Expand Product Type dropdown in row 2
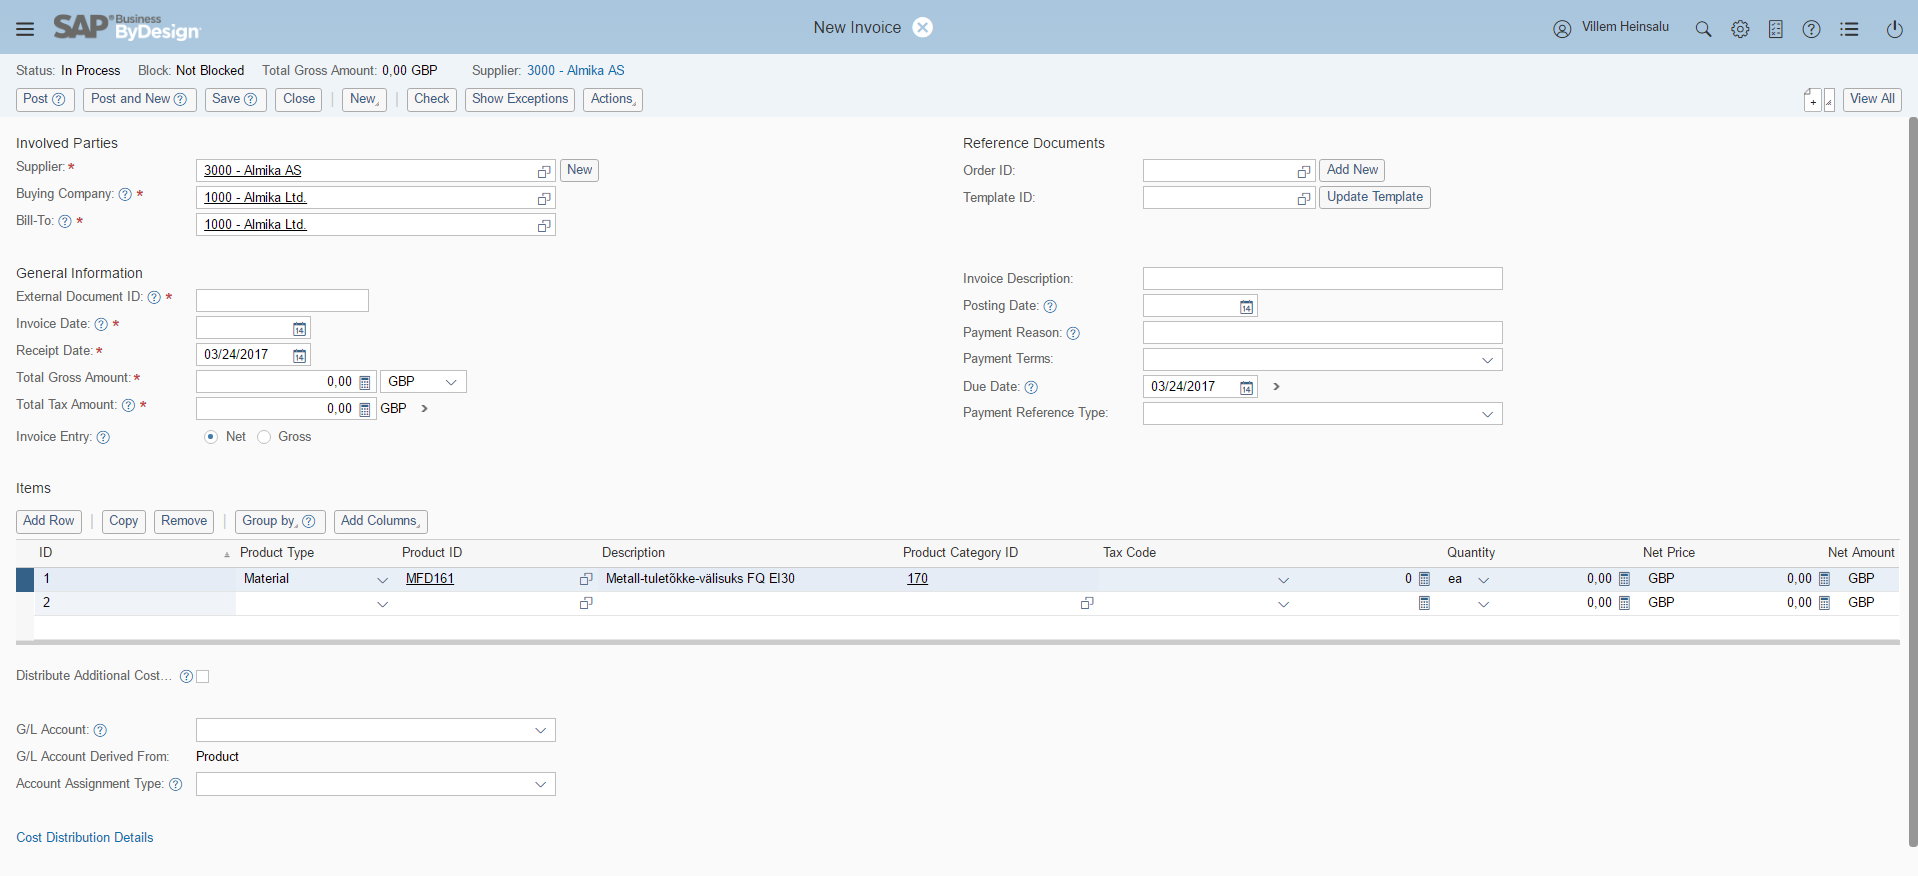 coord(382,604)
